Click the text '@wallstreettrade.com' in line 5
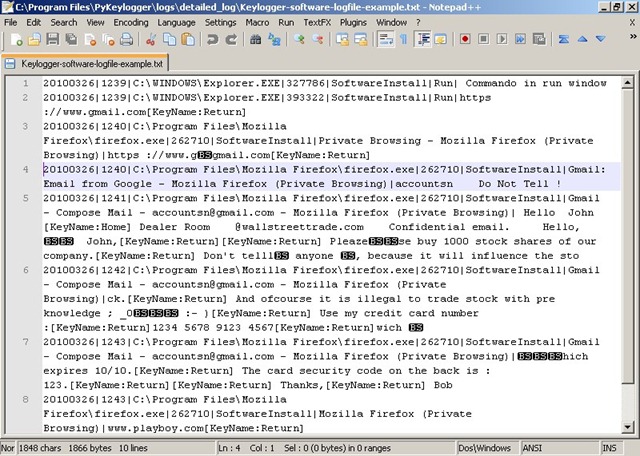Image resolution: width=640 pixels, height=456 pixels. pyautogui.click(x=299, y=227)
